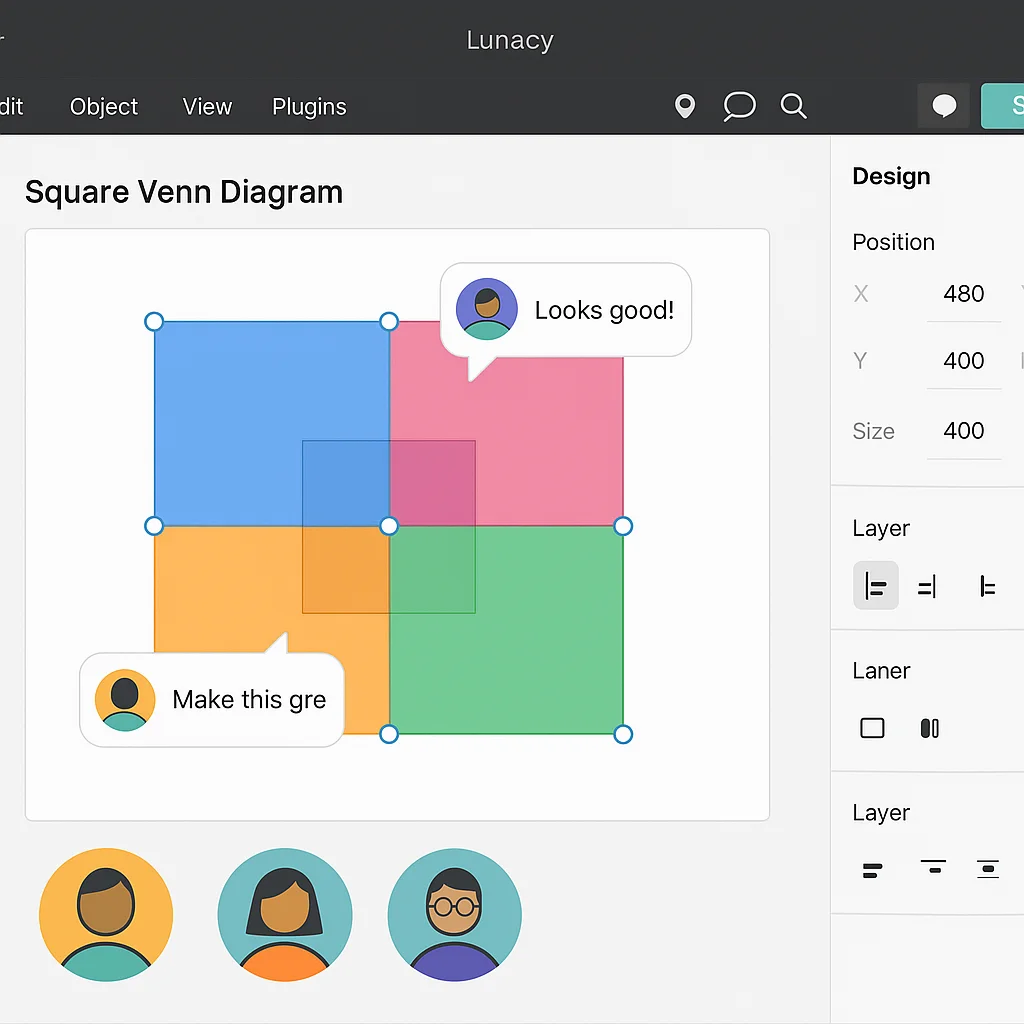The width and height of the screenshot is (1024, 1024).
Task: Click the vertical split icon beside the rectangle
Action: coord(929,728)
